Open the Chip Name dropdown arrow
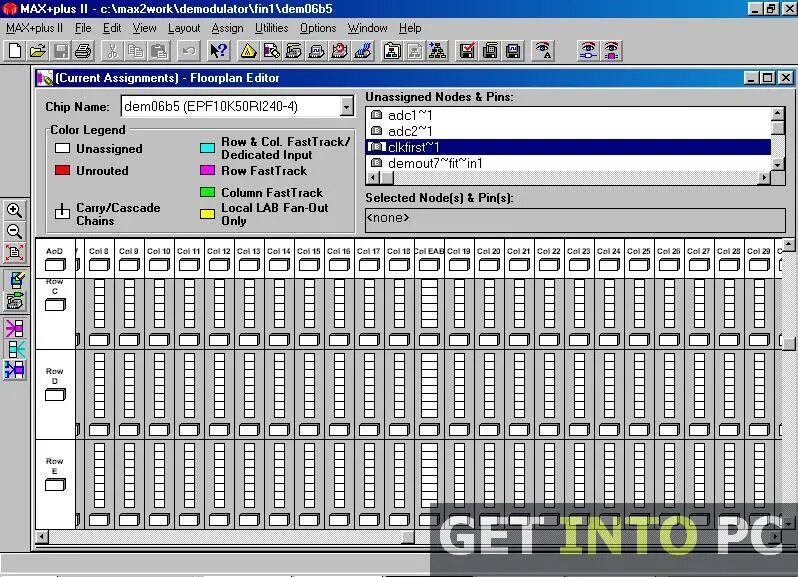This screenshot has width=798, height=577. (x=347, y=107)
